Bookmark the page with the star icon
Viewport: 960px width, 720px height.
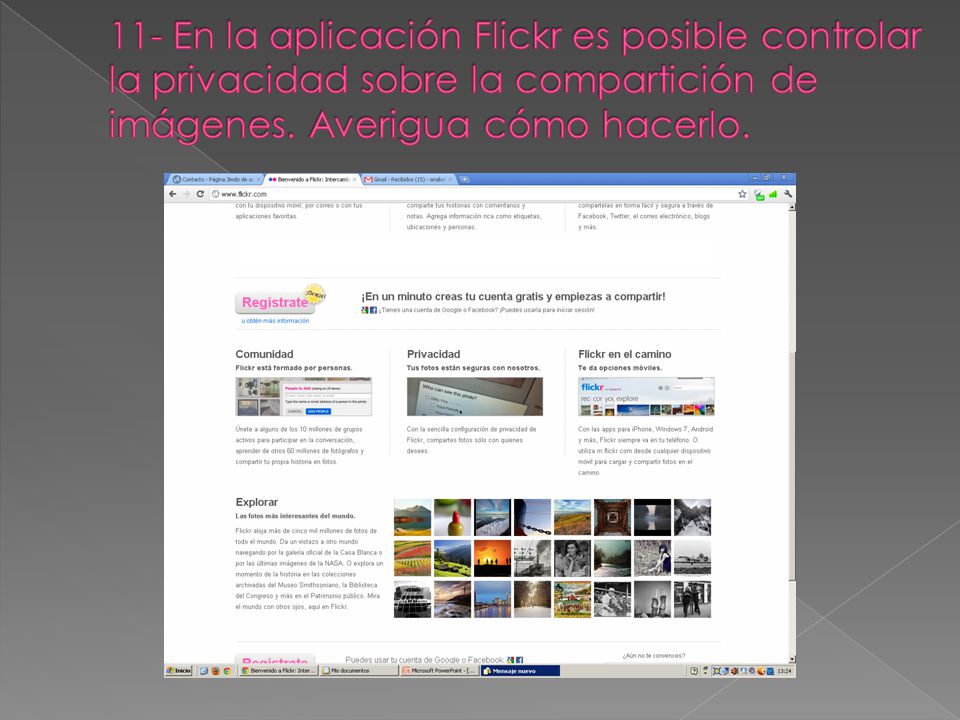[742, 194]
